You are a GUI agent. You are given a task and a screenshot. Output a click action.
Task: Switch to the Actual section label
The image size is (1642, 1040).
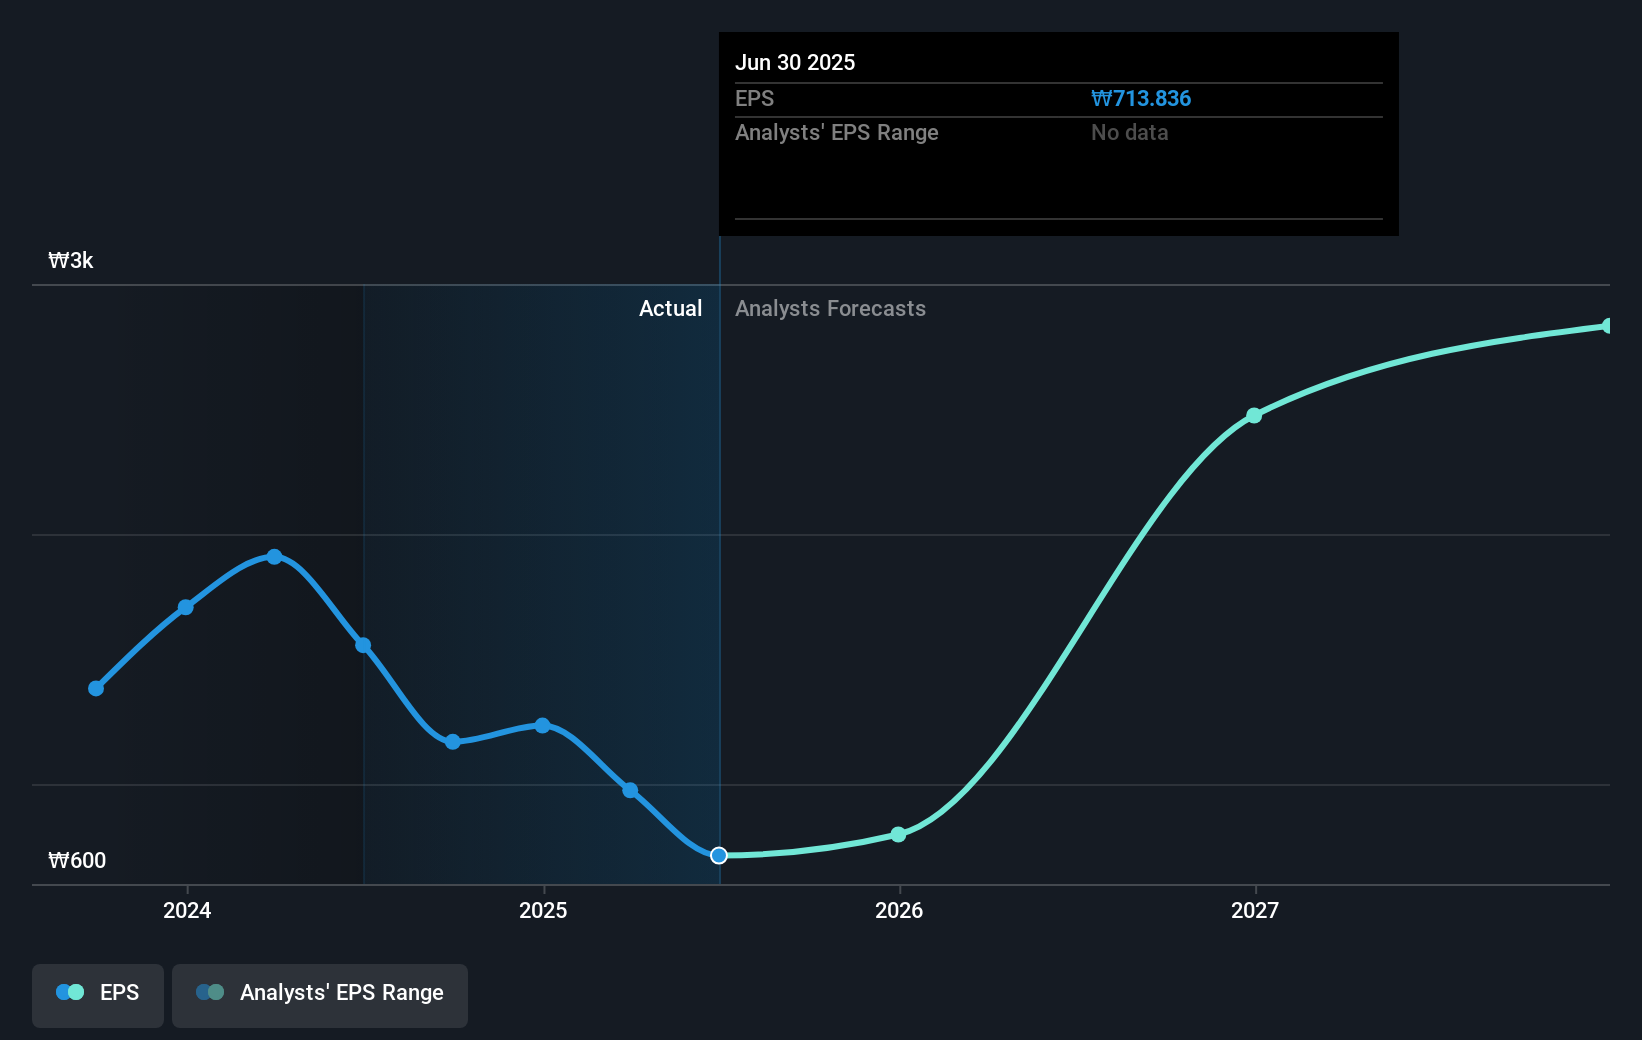click(x=670, y=309)
